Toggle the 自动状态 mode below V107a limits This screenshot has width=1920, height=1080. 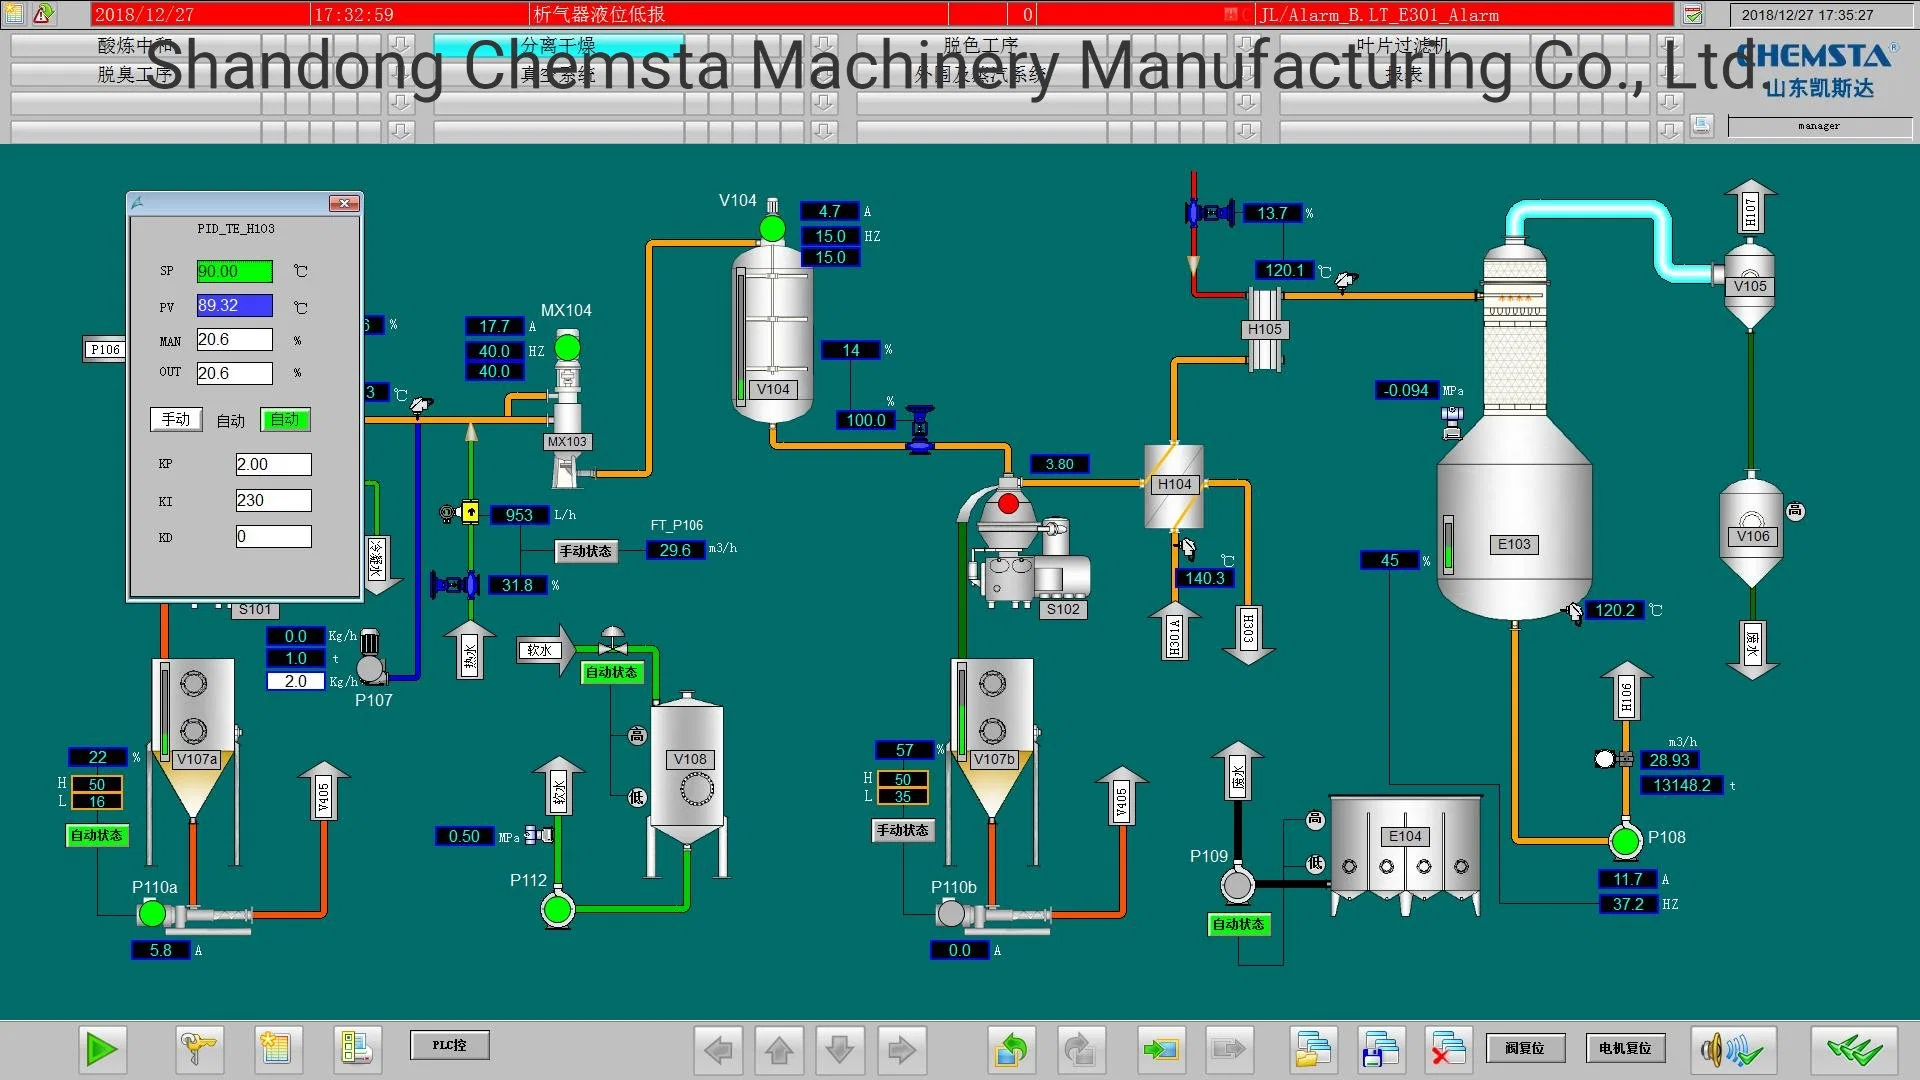[x=96, y=835]
